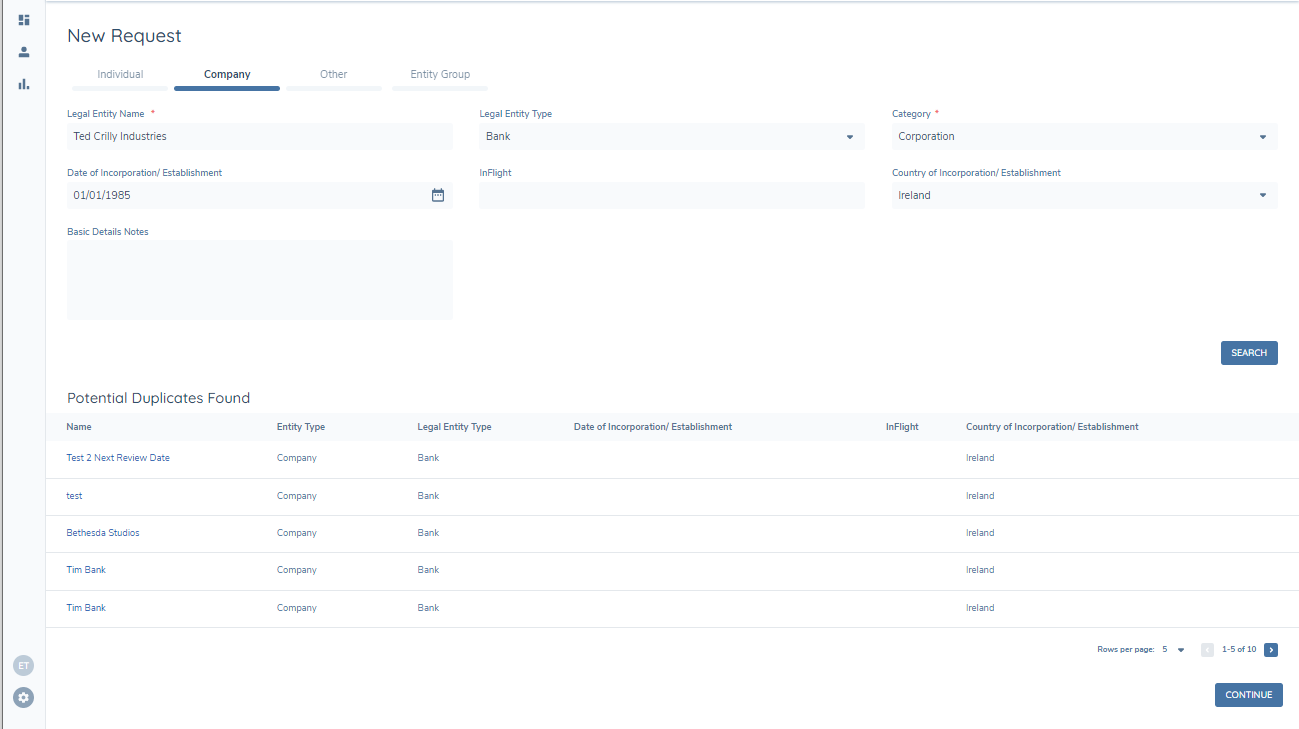Expand the Legal Entity Type dropdown

point(849,137)
